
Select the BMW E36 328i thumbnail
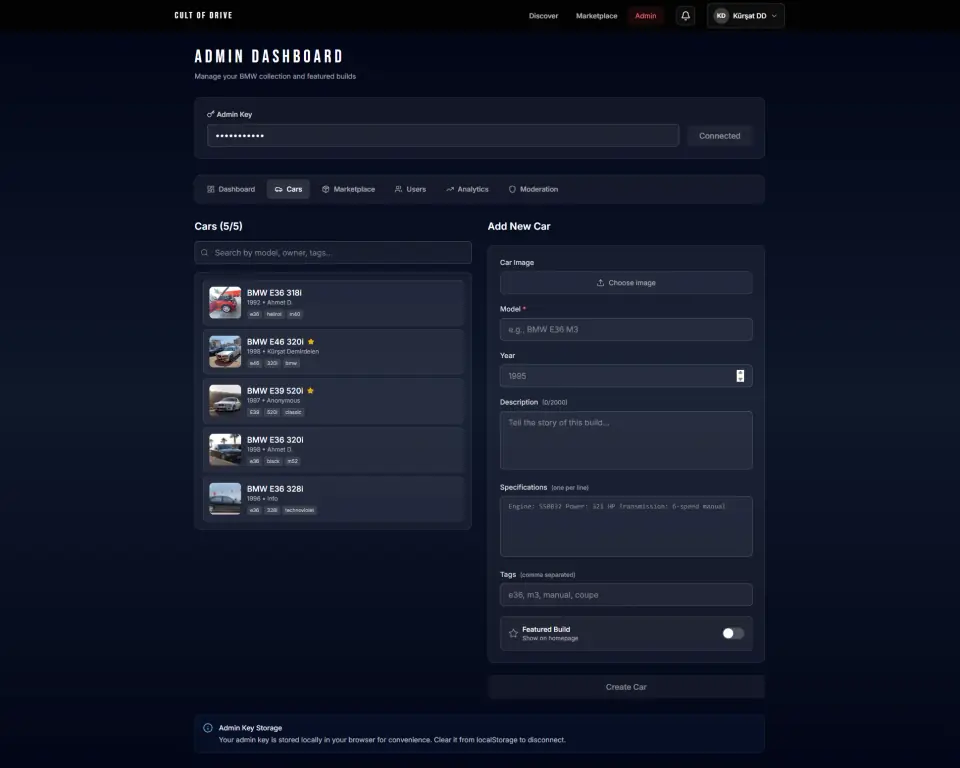225,499
